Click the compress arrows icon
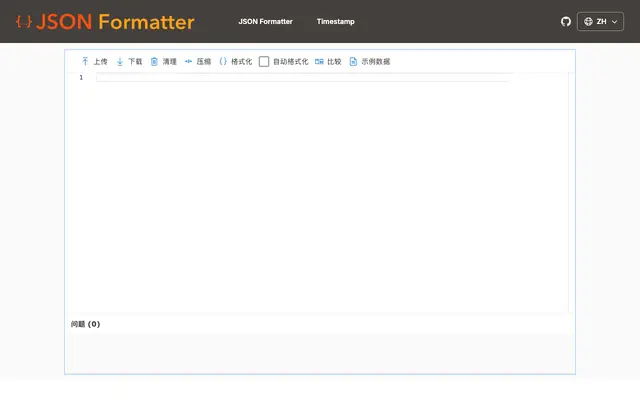This screenshot has width=640, height=400. pos(188,62)
